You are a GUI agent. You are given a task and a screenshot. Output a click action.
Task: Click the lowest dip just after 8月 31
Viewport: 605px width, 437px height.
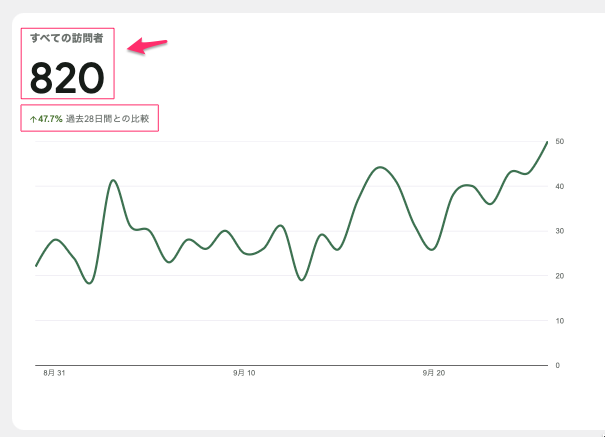[x=90, y=283]
